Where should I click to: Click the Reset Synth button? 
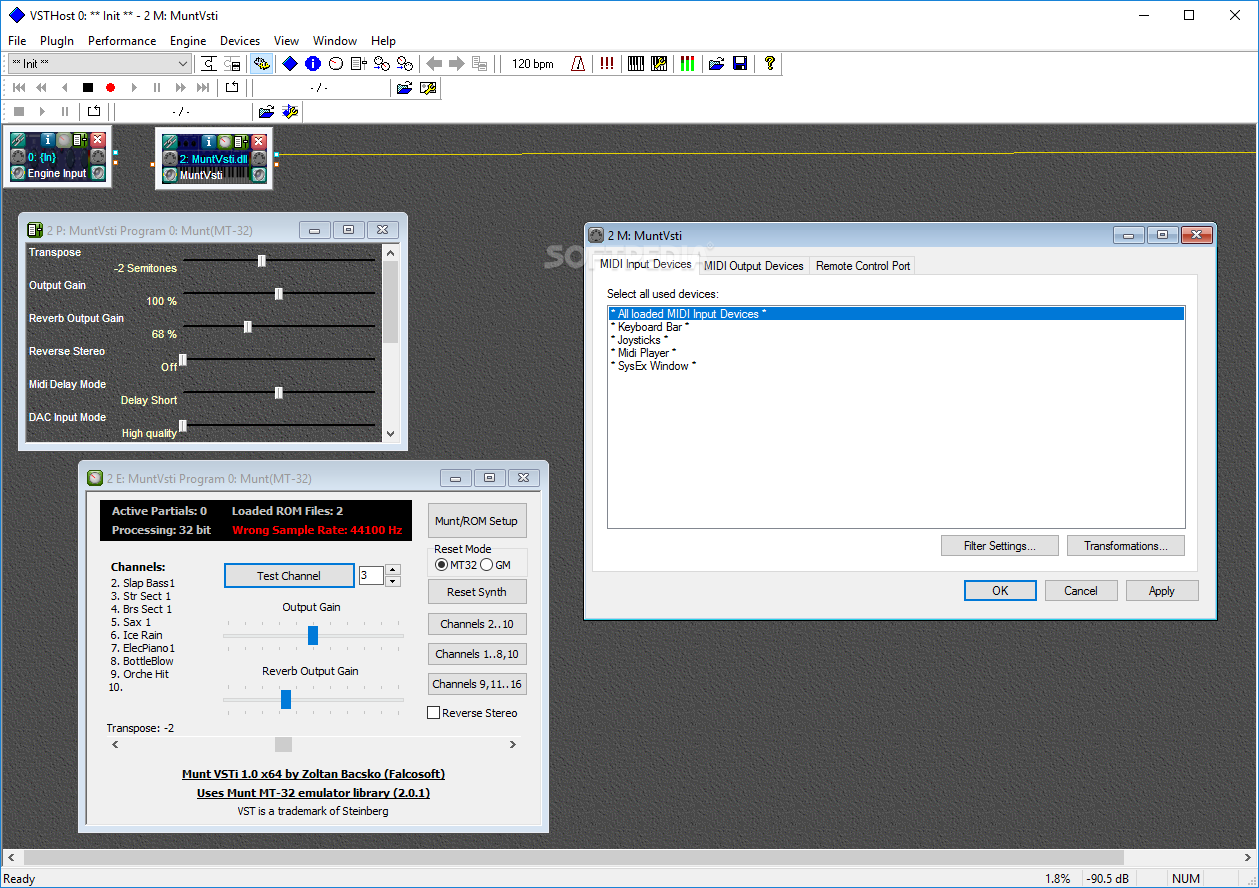point(477,592)
